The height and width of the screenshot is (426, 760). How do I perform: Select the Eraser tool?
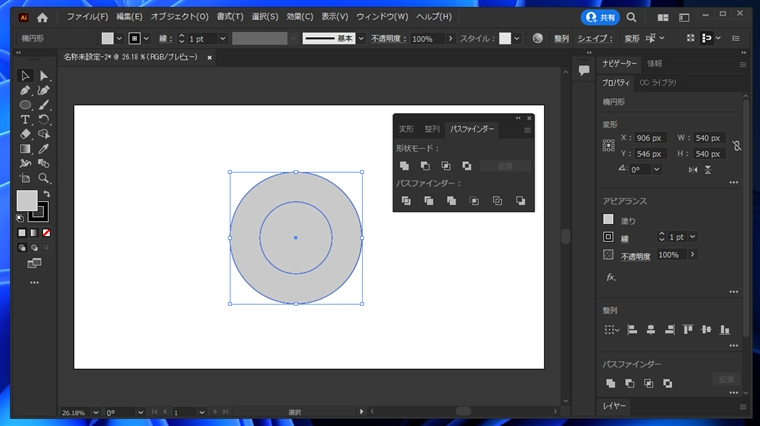[x=25, y=134]
